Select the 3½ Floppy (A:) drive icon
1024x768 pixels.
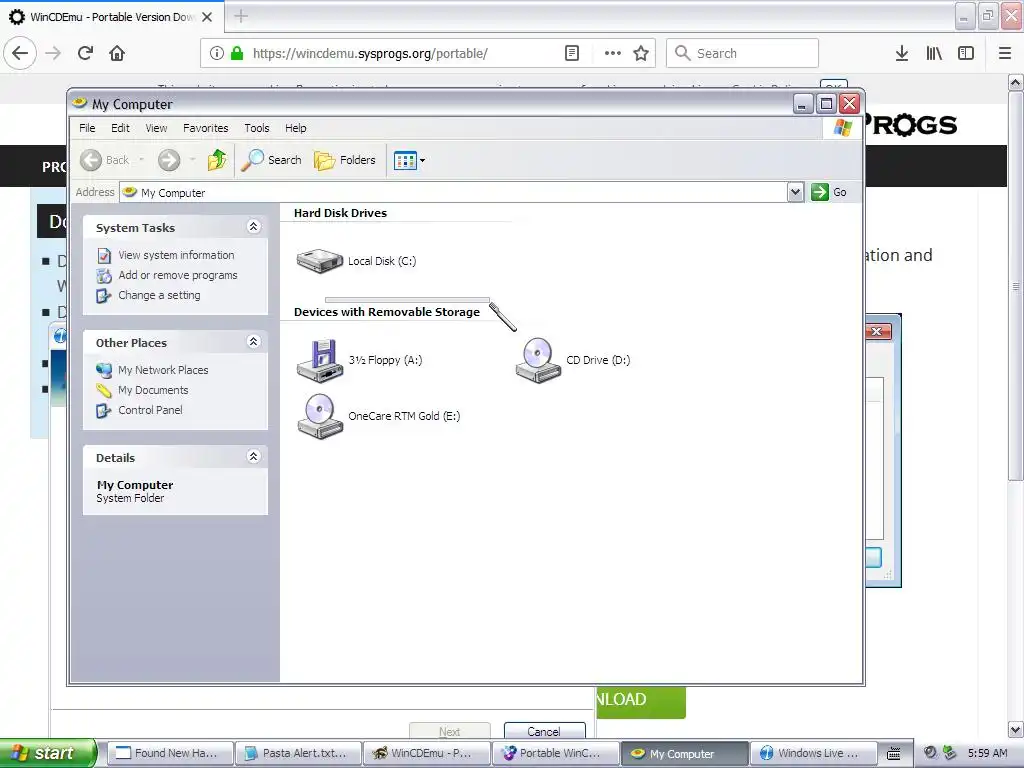tap(319, 360)
